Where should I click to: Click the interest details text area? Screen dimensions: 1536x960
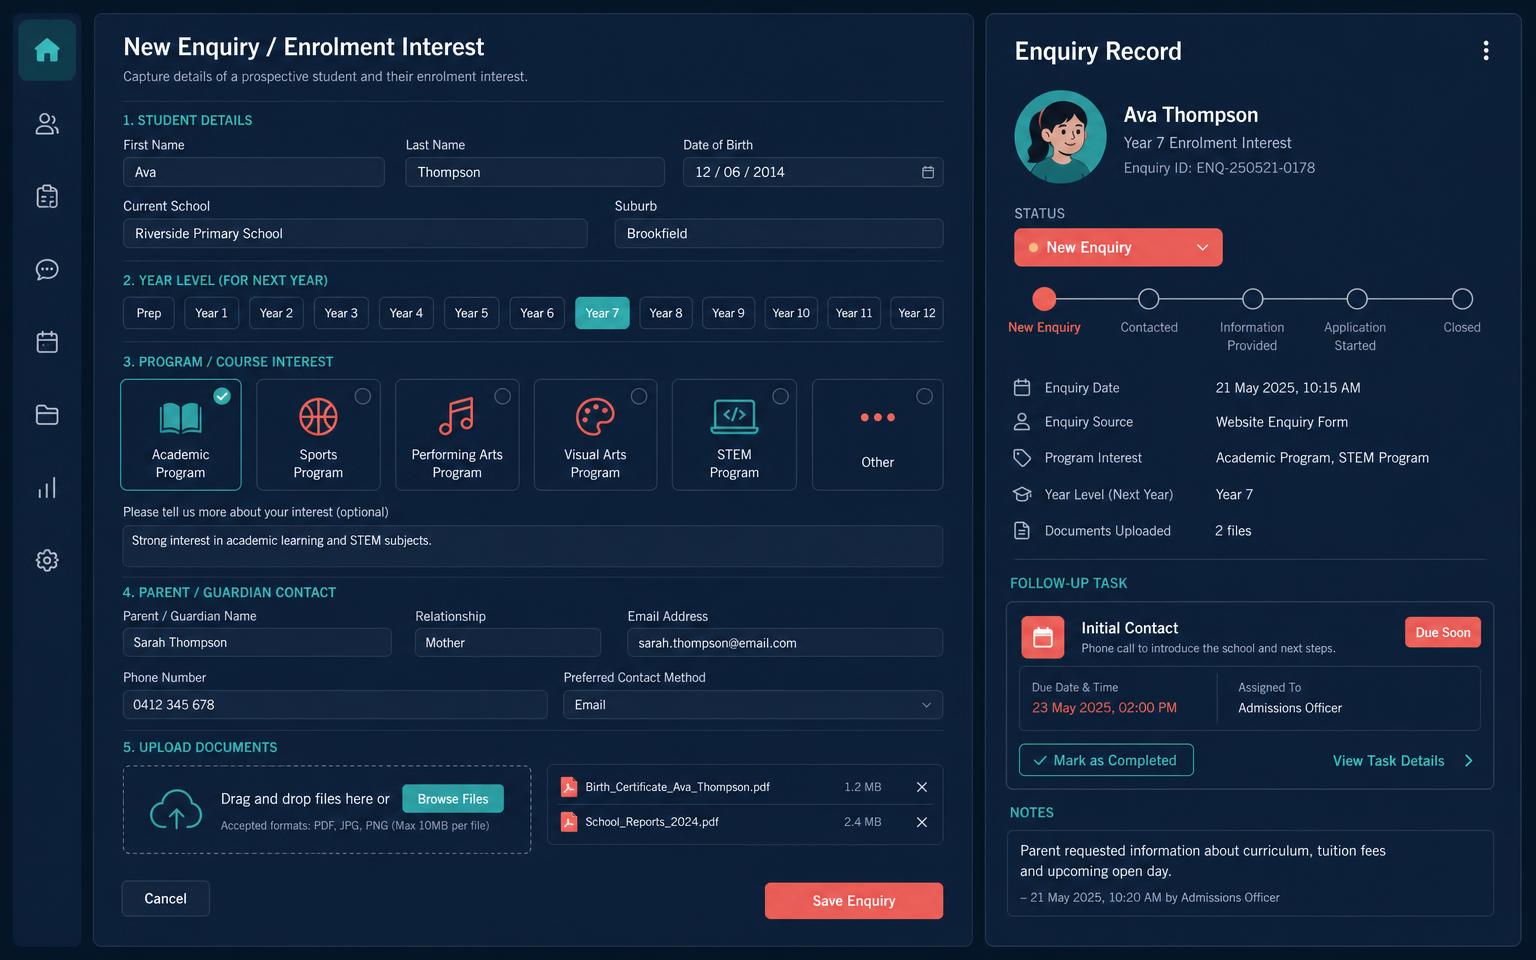coord(533,546)
